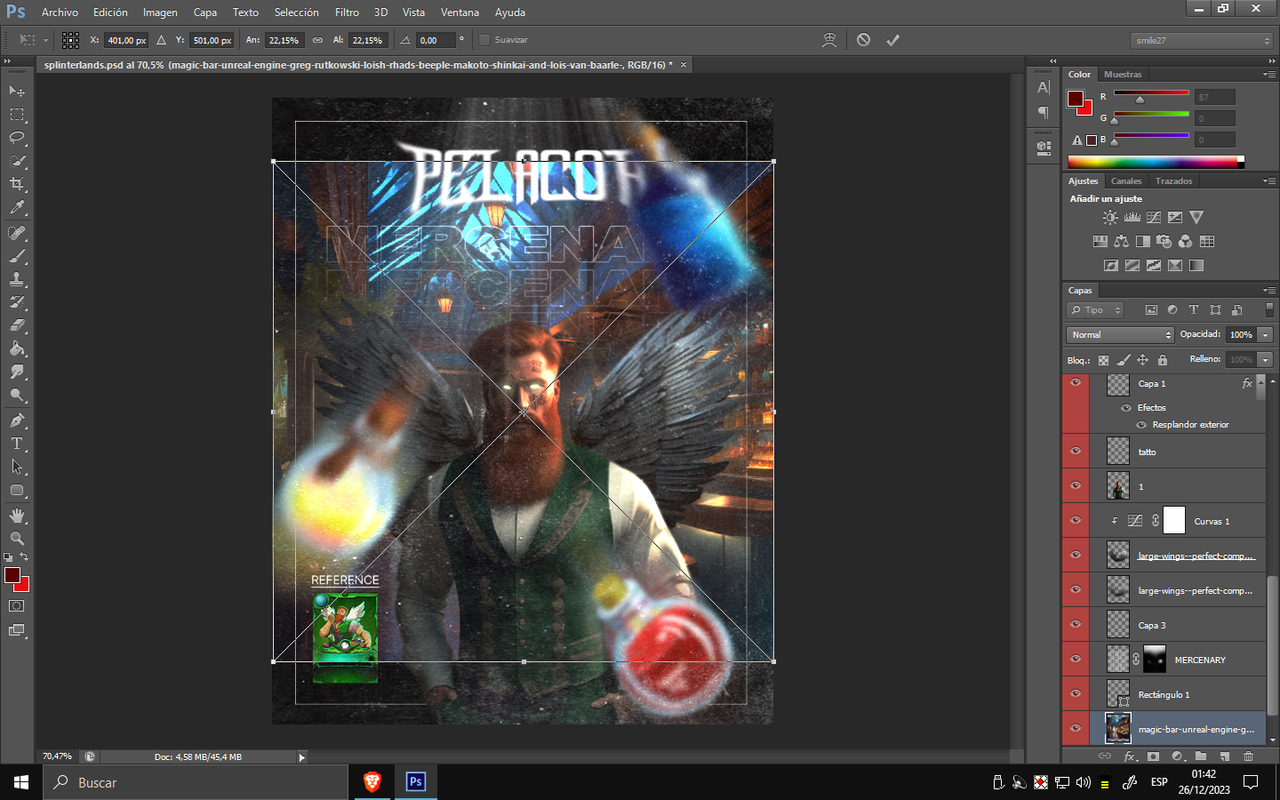Open the Selección menu

point(296,12)
